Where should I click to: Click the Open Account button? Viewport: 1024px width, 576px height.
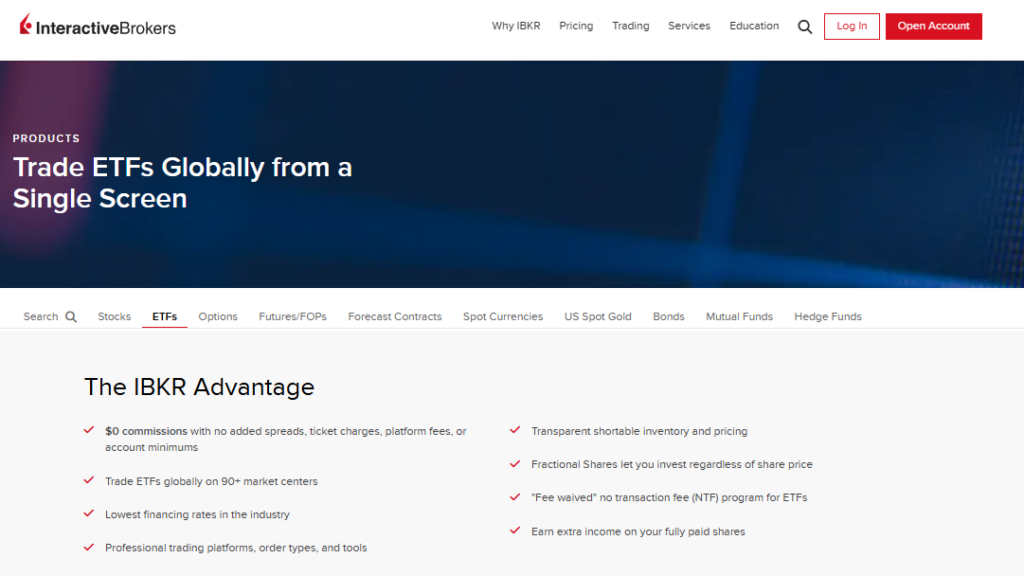pyautogui.click(x=933, y=26)
